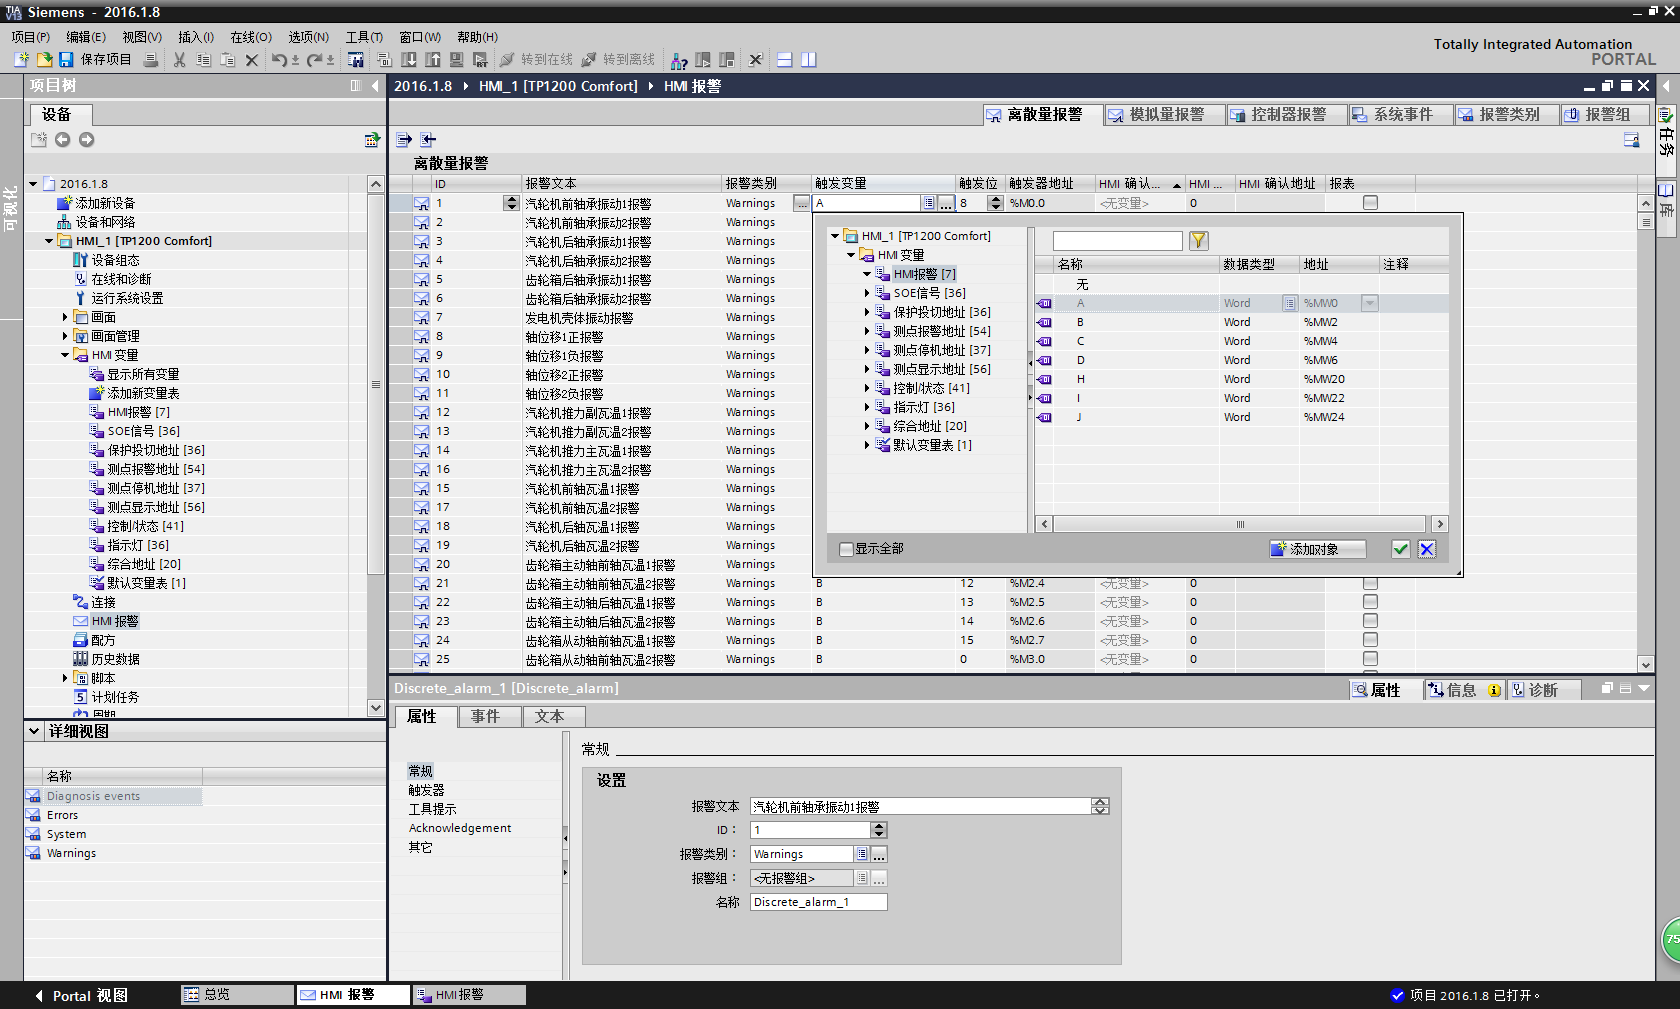This screenshot has width=1680, height=1009.
Task: Click the redo arrow icon
Action: pos(315,60)
